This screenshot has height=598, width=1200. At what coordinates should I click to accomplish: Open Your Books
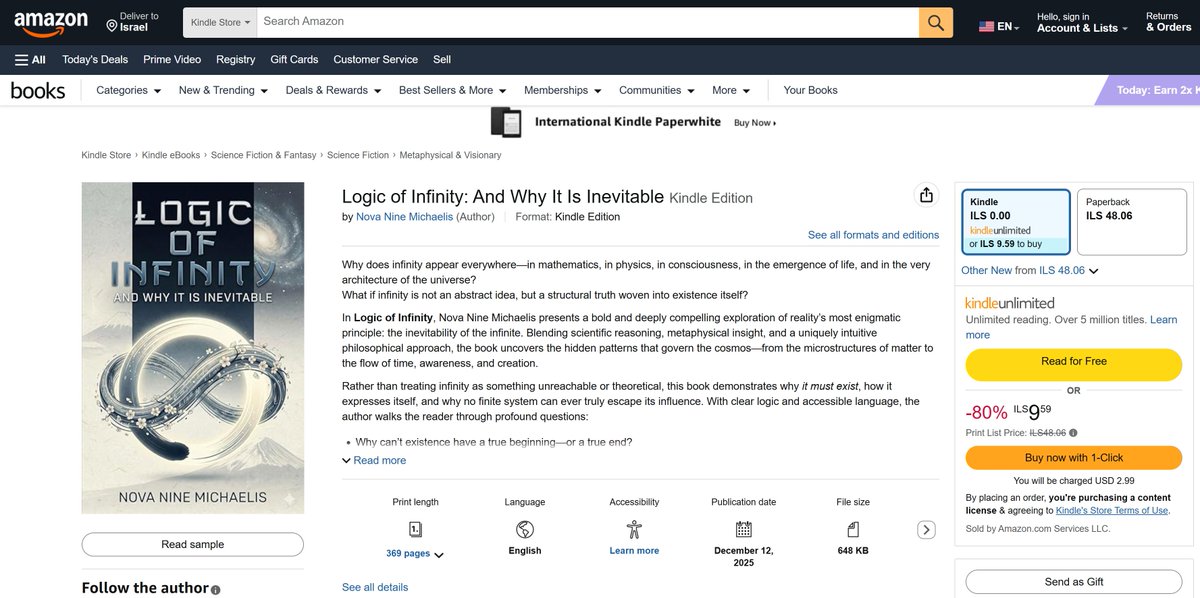[811, 90]
